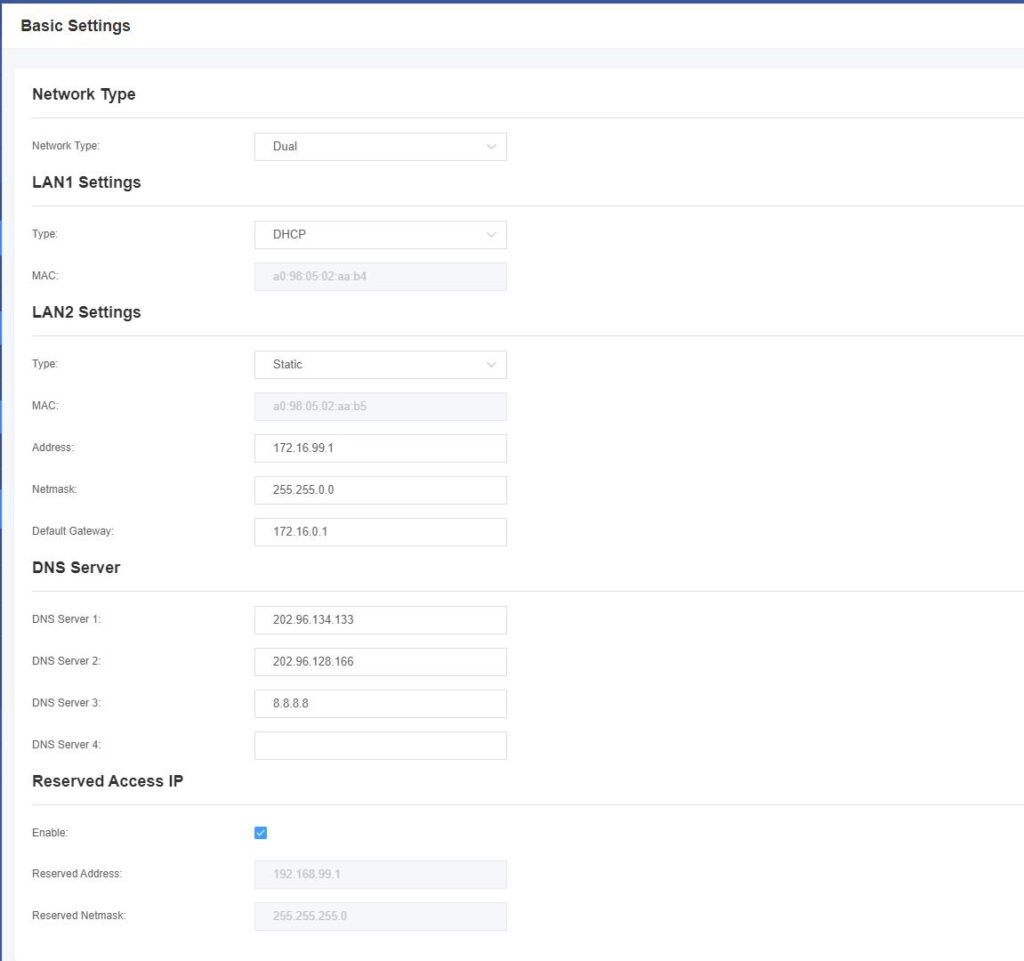Image resolution: width=1024 pixels, height=961 pixels.
Task: Click the Reserved Netmask field 255.255.255.0
Action: pyautogui.click(x=380, y=917)
